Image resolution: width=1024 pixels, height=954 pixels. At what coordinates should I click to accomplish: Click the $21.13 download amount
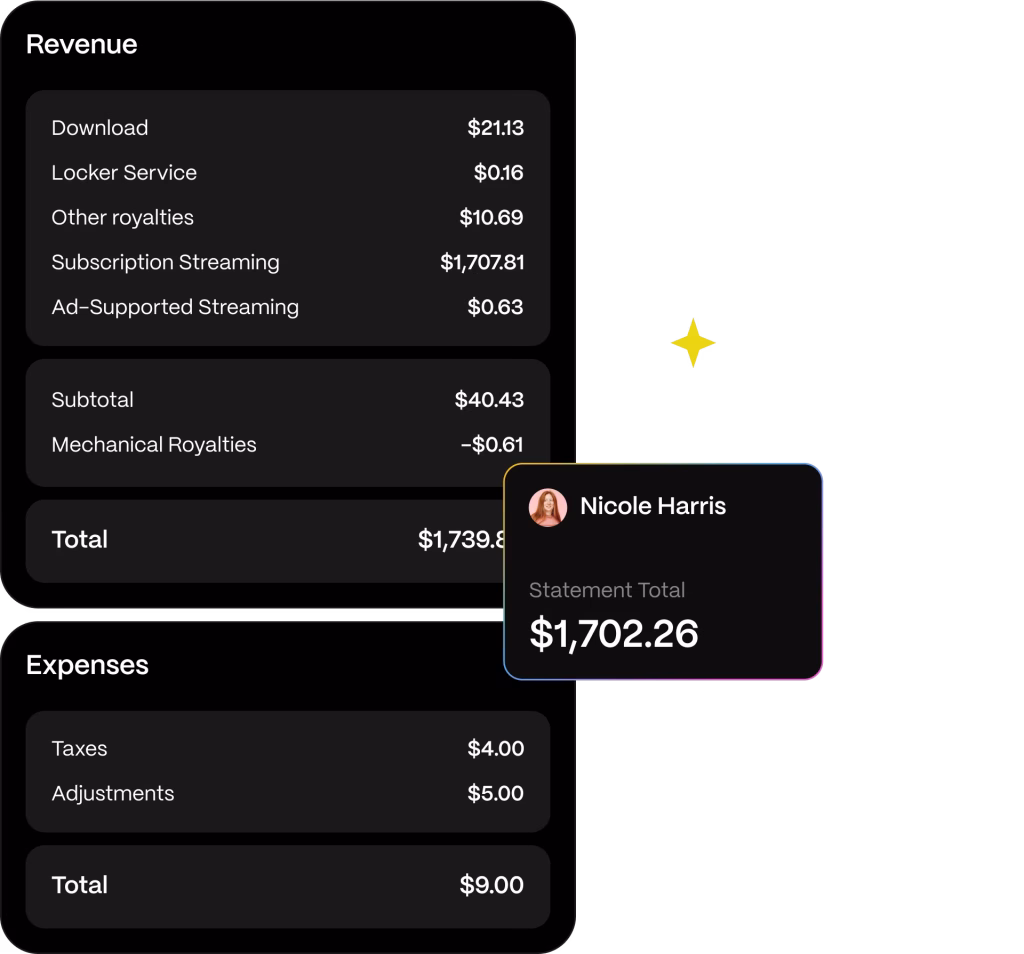pos(495,128)
